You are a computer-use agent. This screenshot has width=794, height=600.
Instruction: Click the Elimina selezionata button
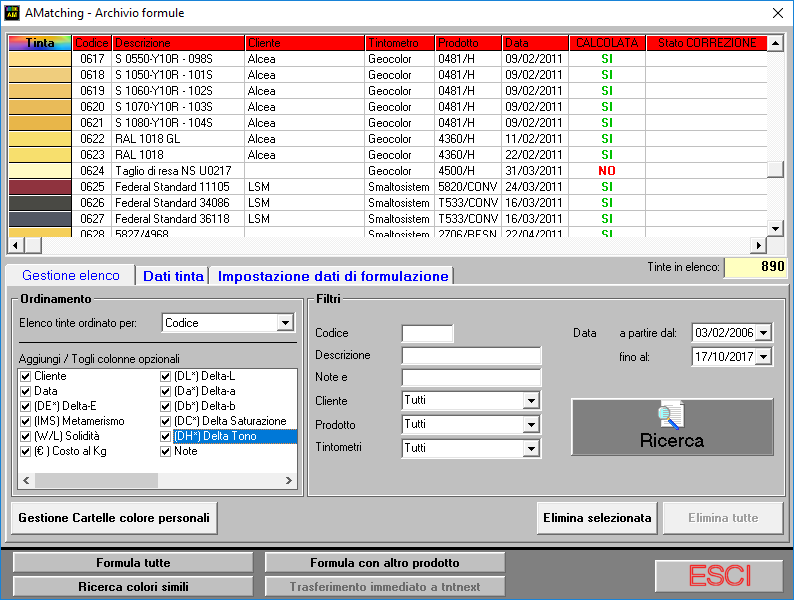[x=597, y=518]
